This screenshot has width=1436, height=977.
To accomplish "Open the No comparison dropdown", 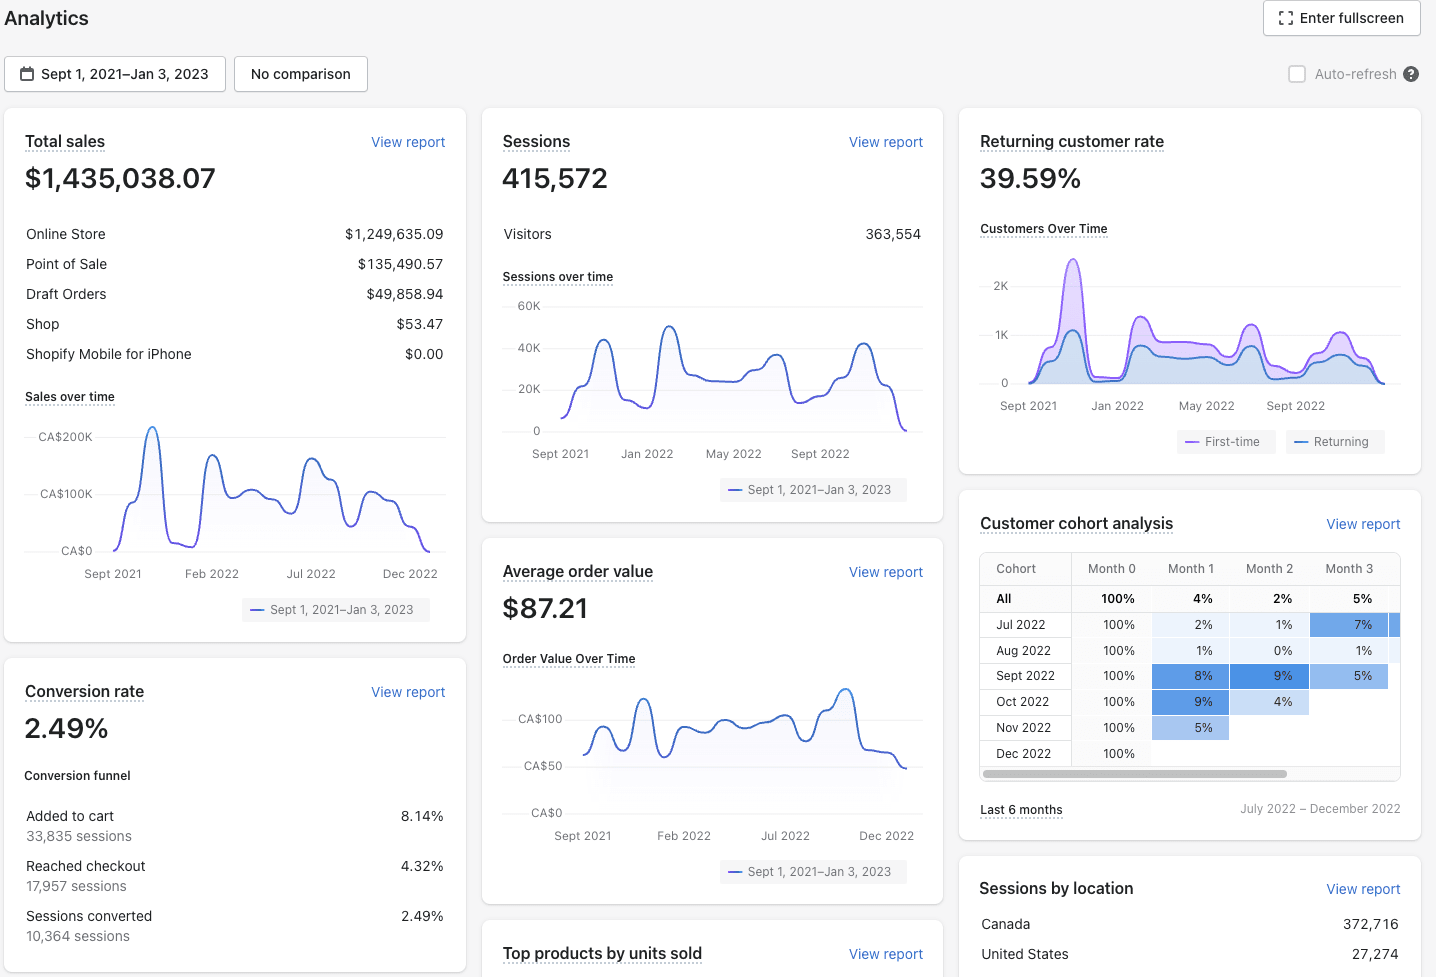I will pos(300,74).
